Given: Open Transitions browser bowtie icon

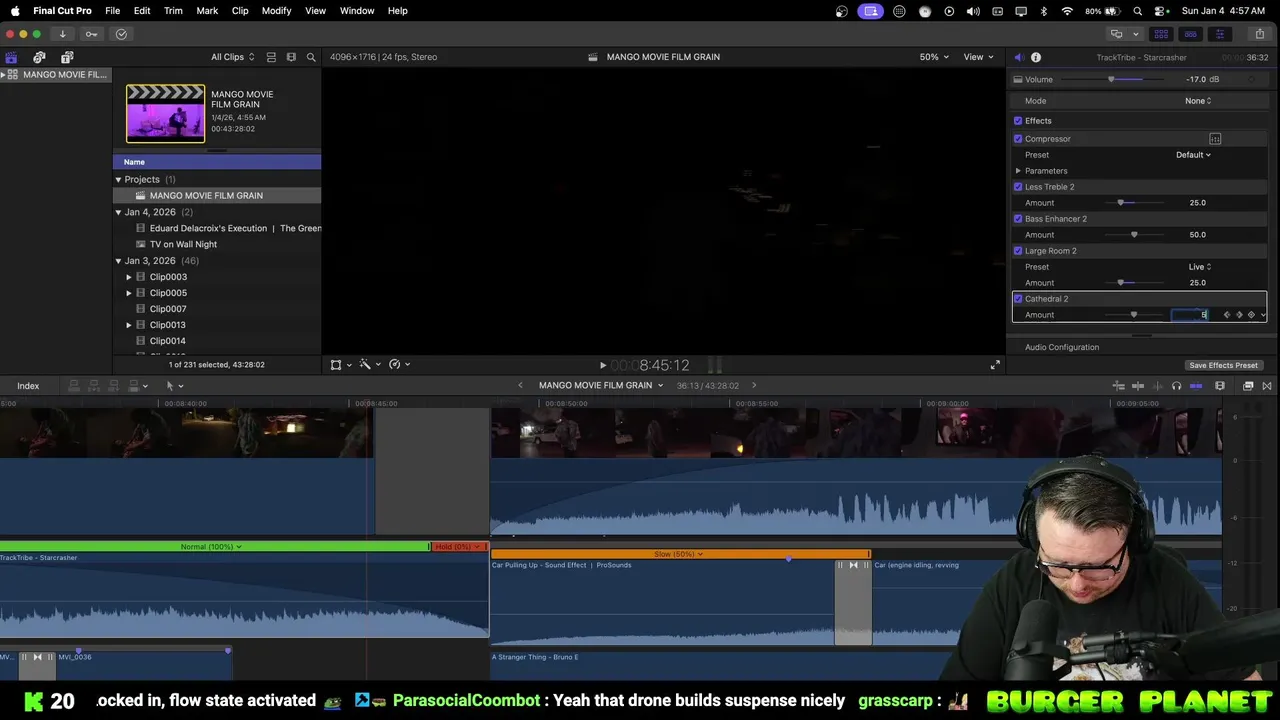Looking at the screenshot, I should coord(1268,386).
